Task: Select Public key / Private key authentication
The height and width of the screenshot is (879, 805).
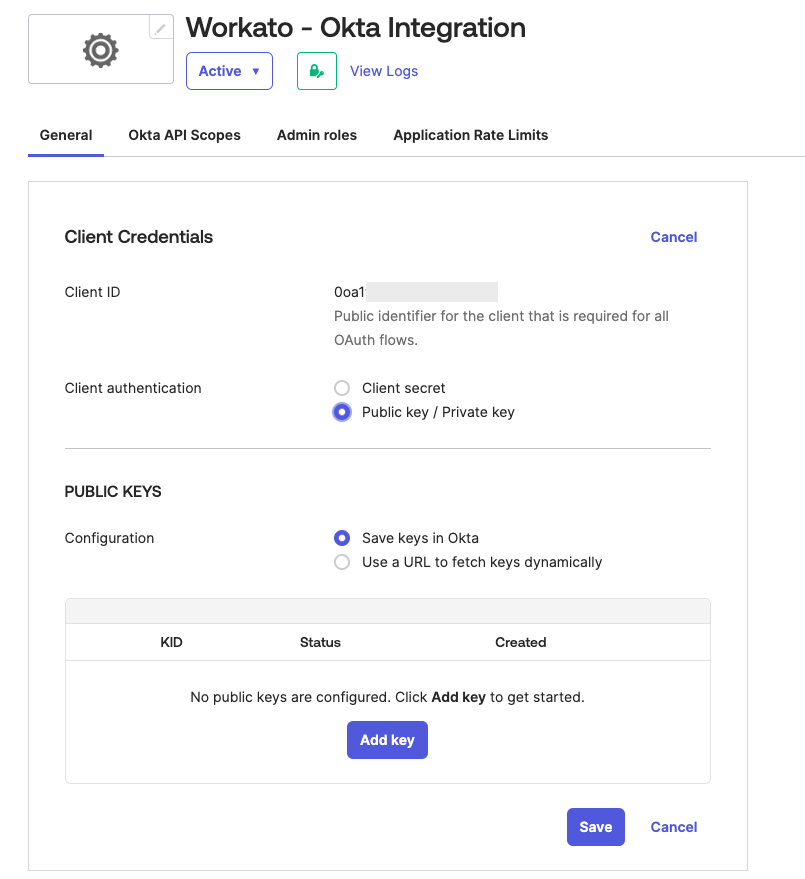Action: coord(342,412)
